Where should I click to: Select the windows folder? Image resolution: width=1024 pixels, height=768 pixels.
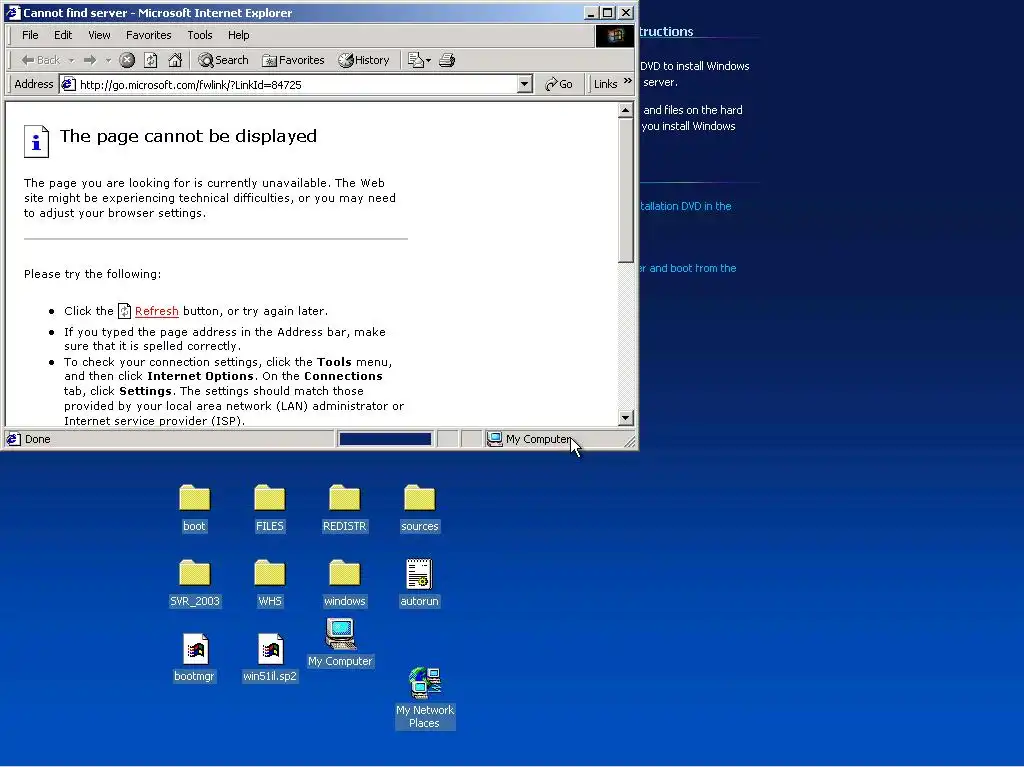[344, 584]
